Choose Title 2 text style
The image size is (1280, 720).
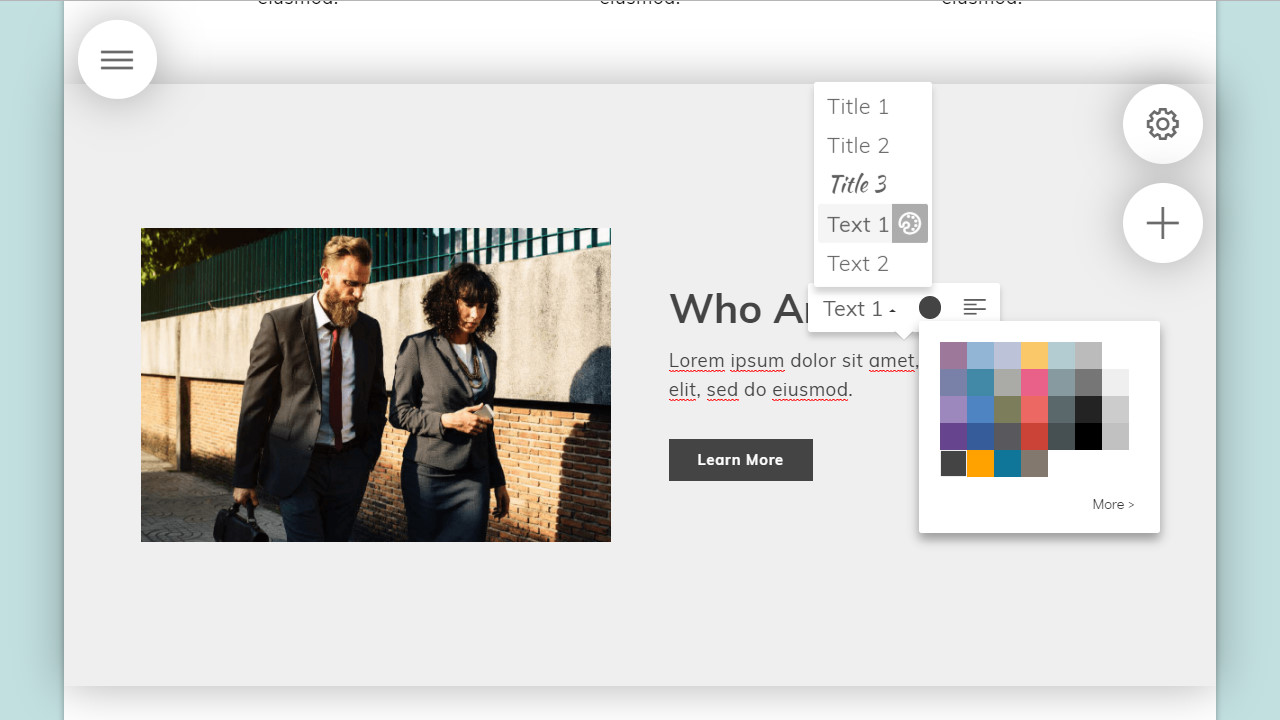[x=857, y=145]
